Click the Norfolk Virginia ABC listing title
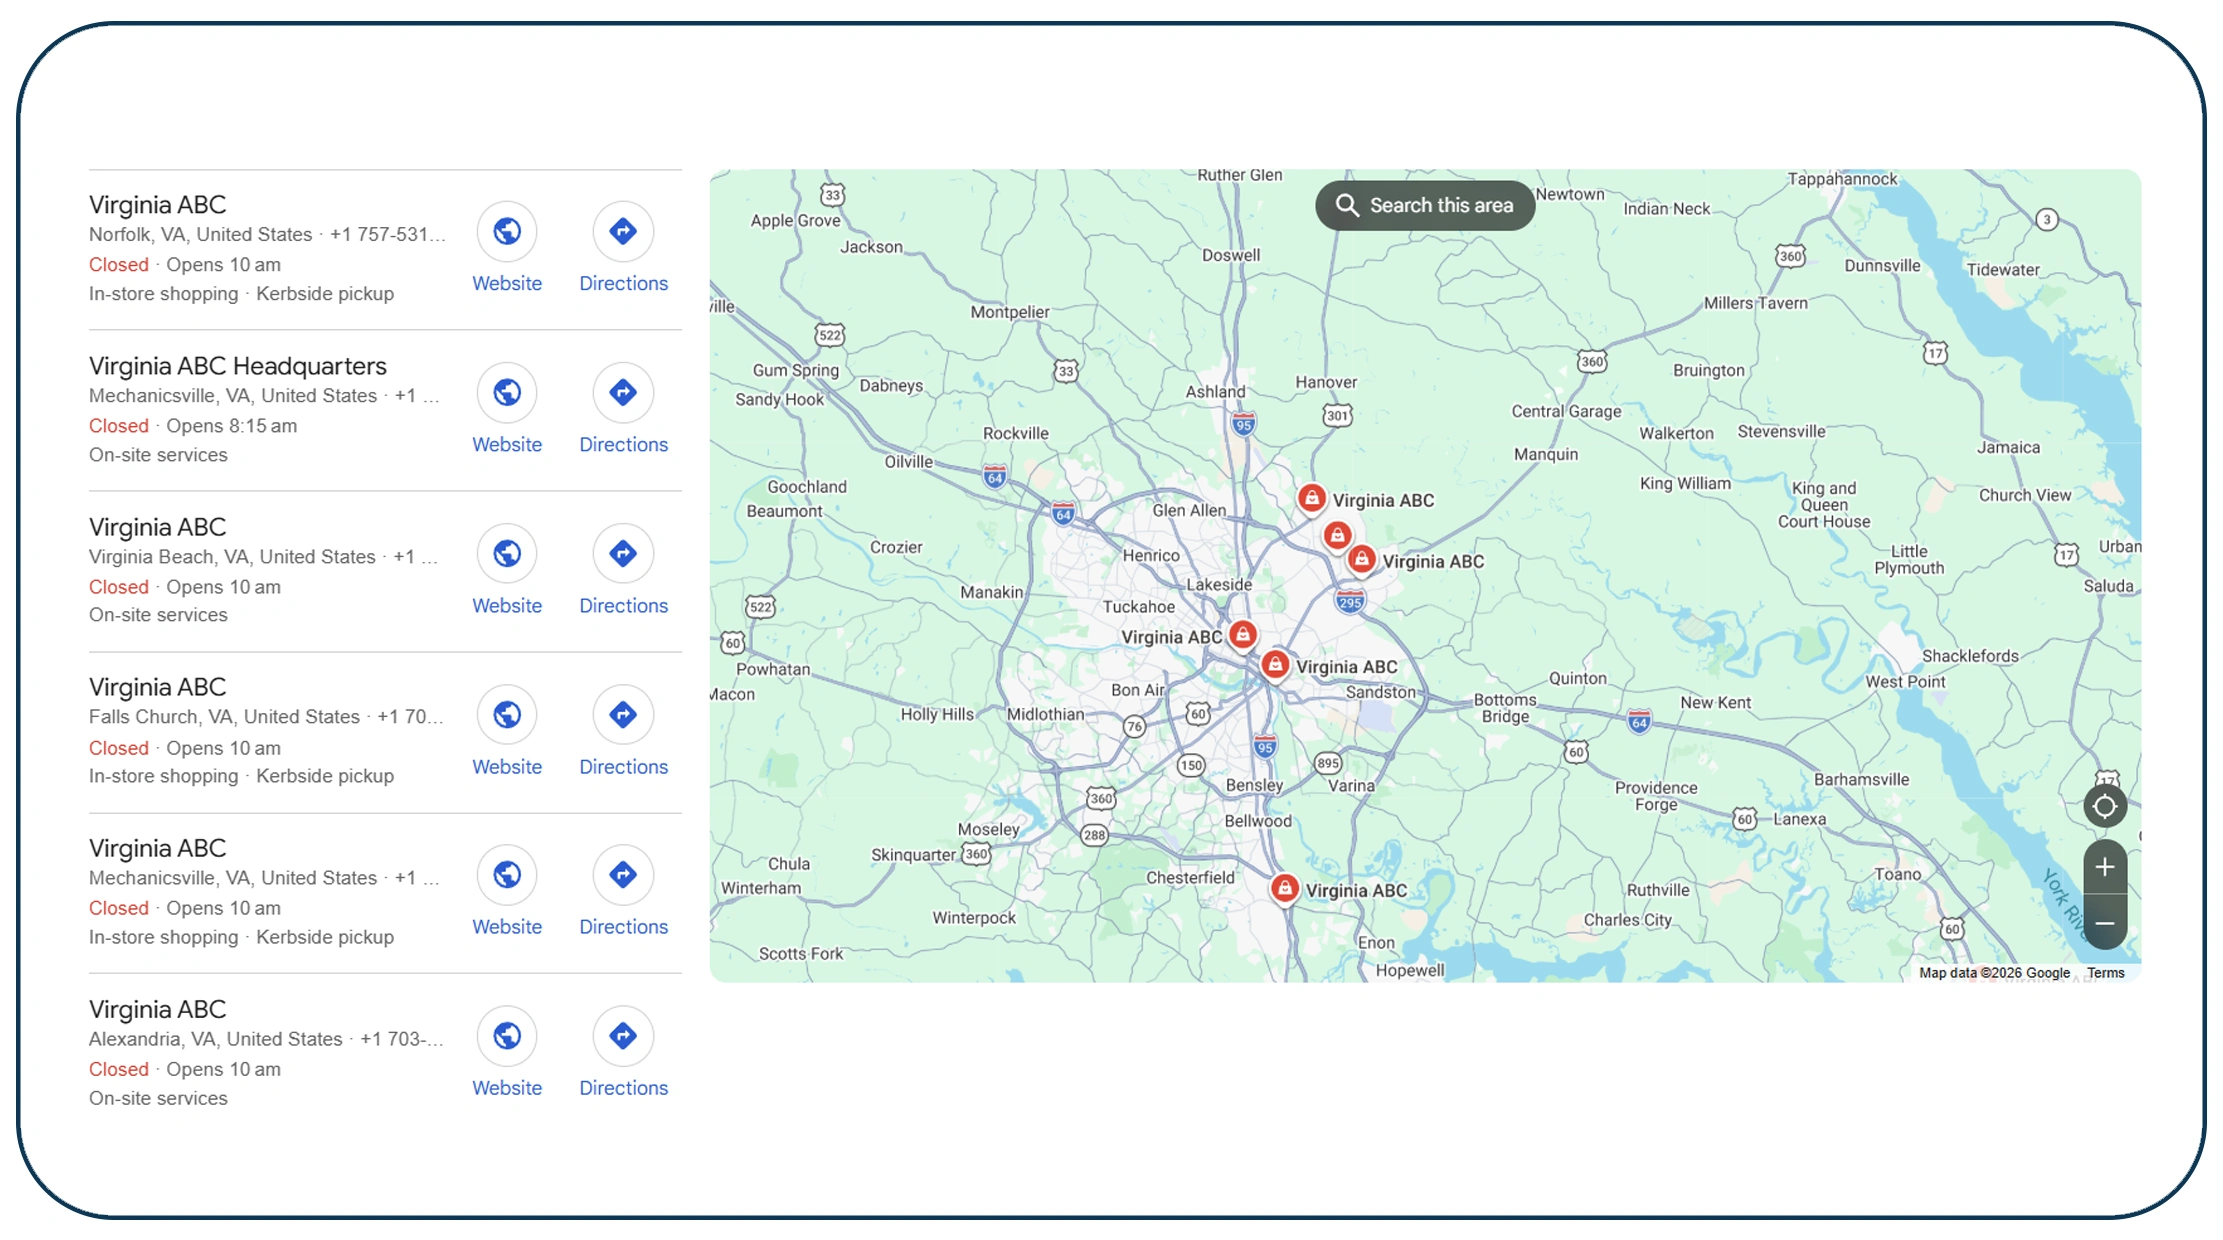This screenshot has width=2223, height=1240. tap(157, 204)
